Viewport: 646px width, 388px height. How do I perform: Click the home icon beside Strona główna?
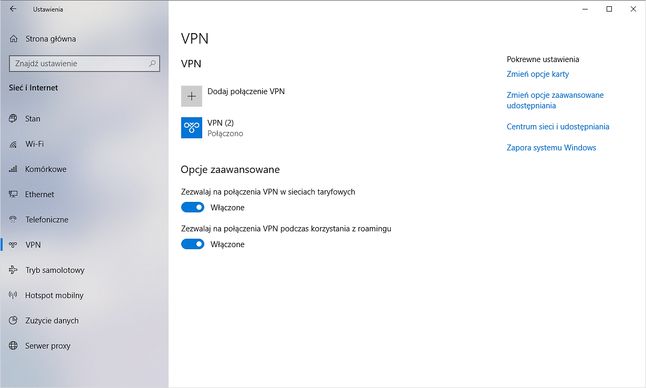tap(14, 39)
